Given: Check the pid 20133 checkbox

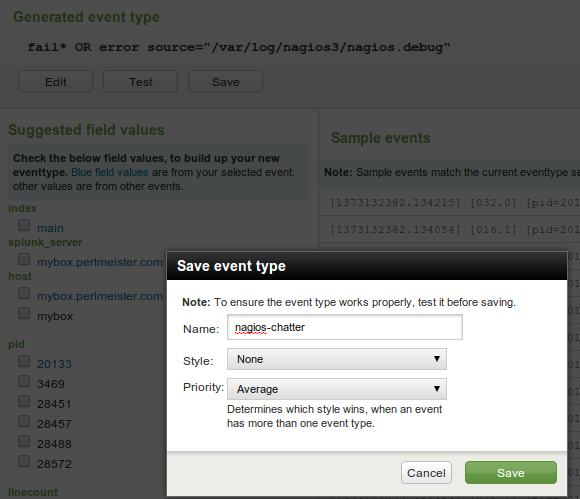Looking at the screenshot, I should 24,361.
